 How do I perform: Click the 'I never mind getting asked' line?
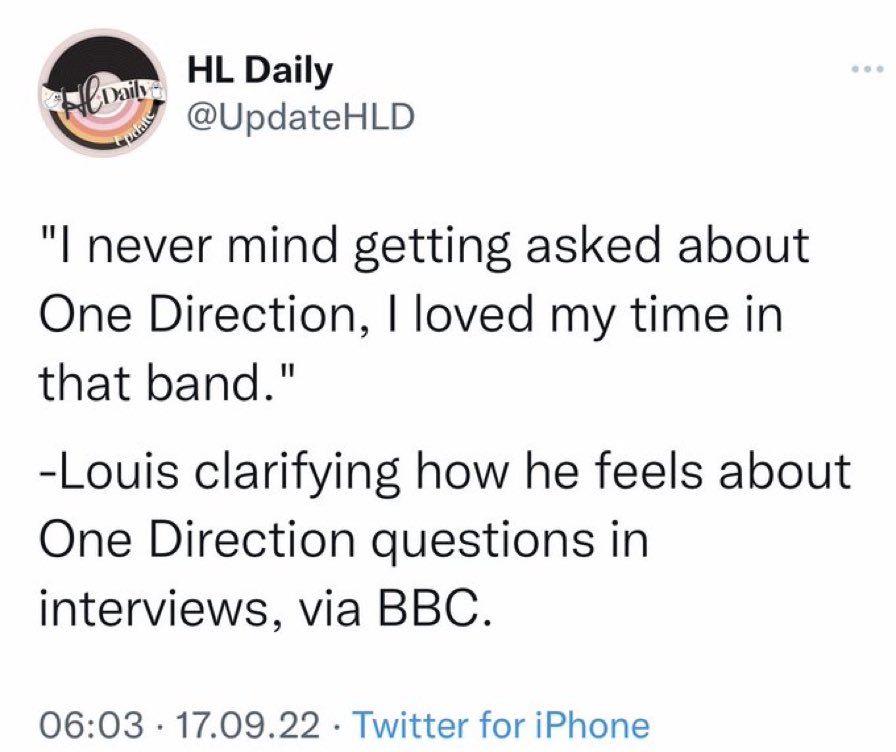pos(424,247)
